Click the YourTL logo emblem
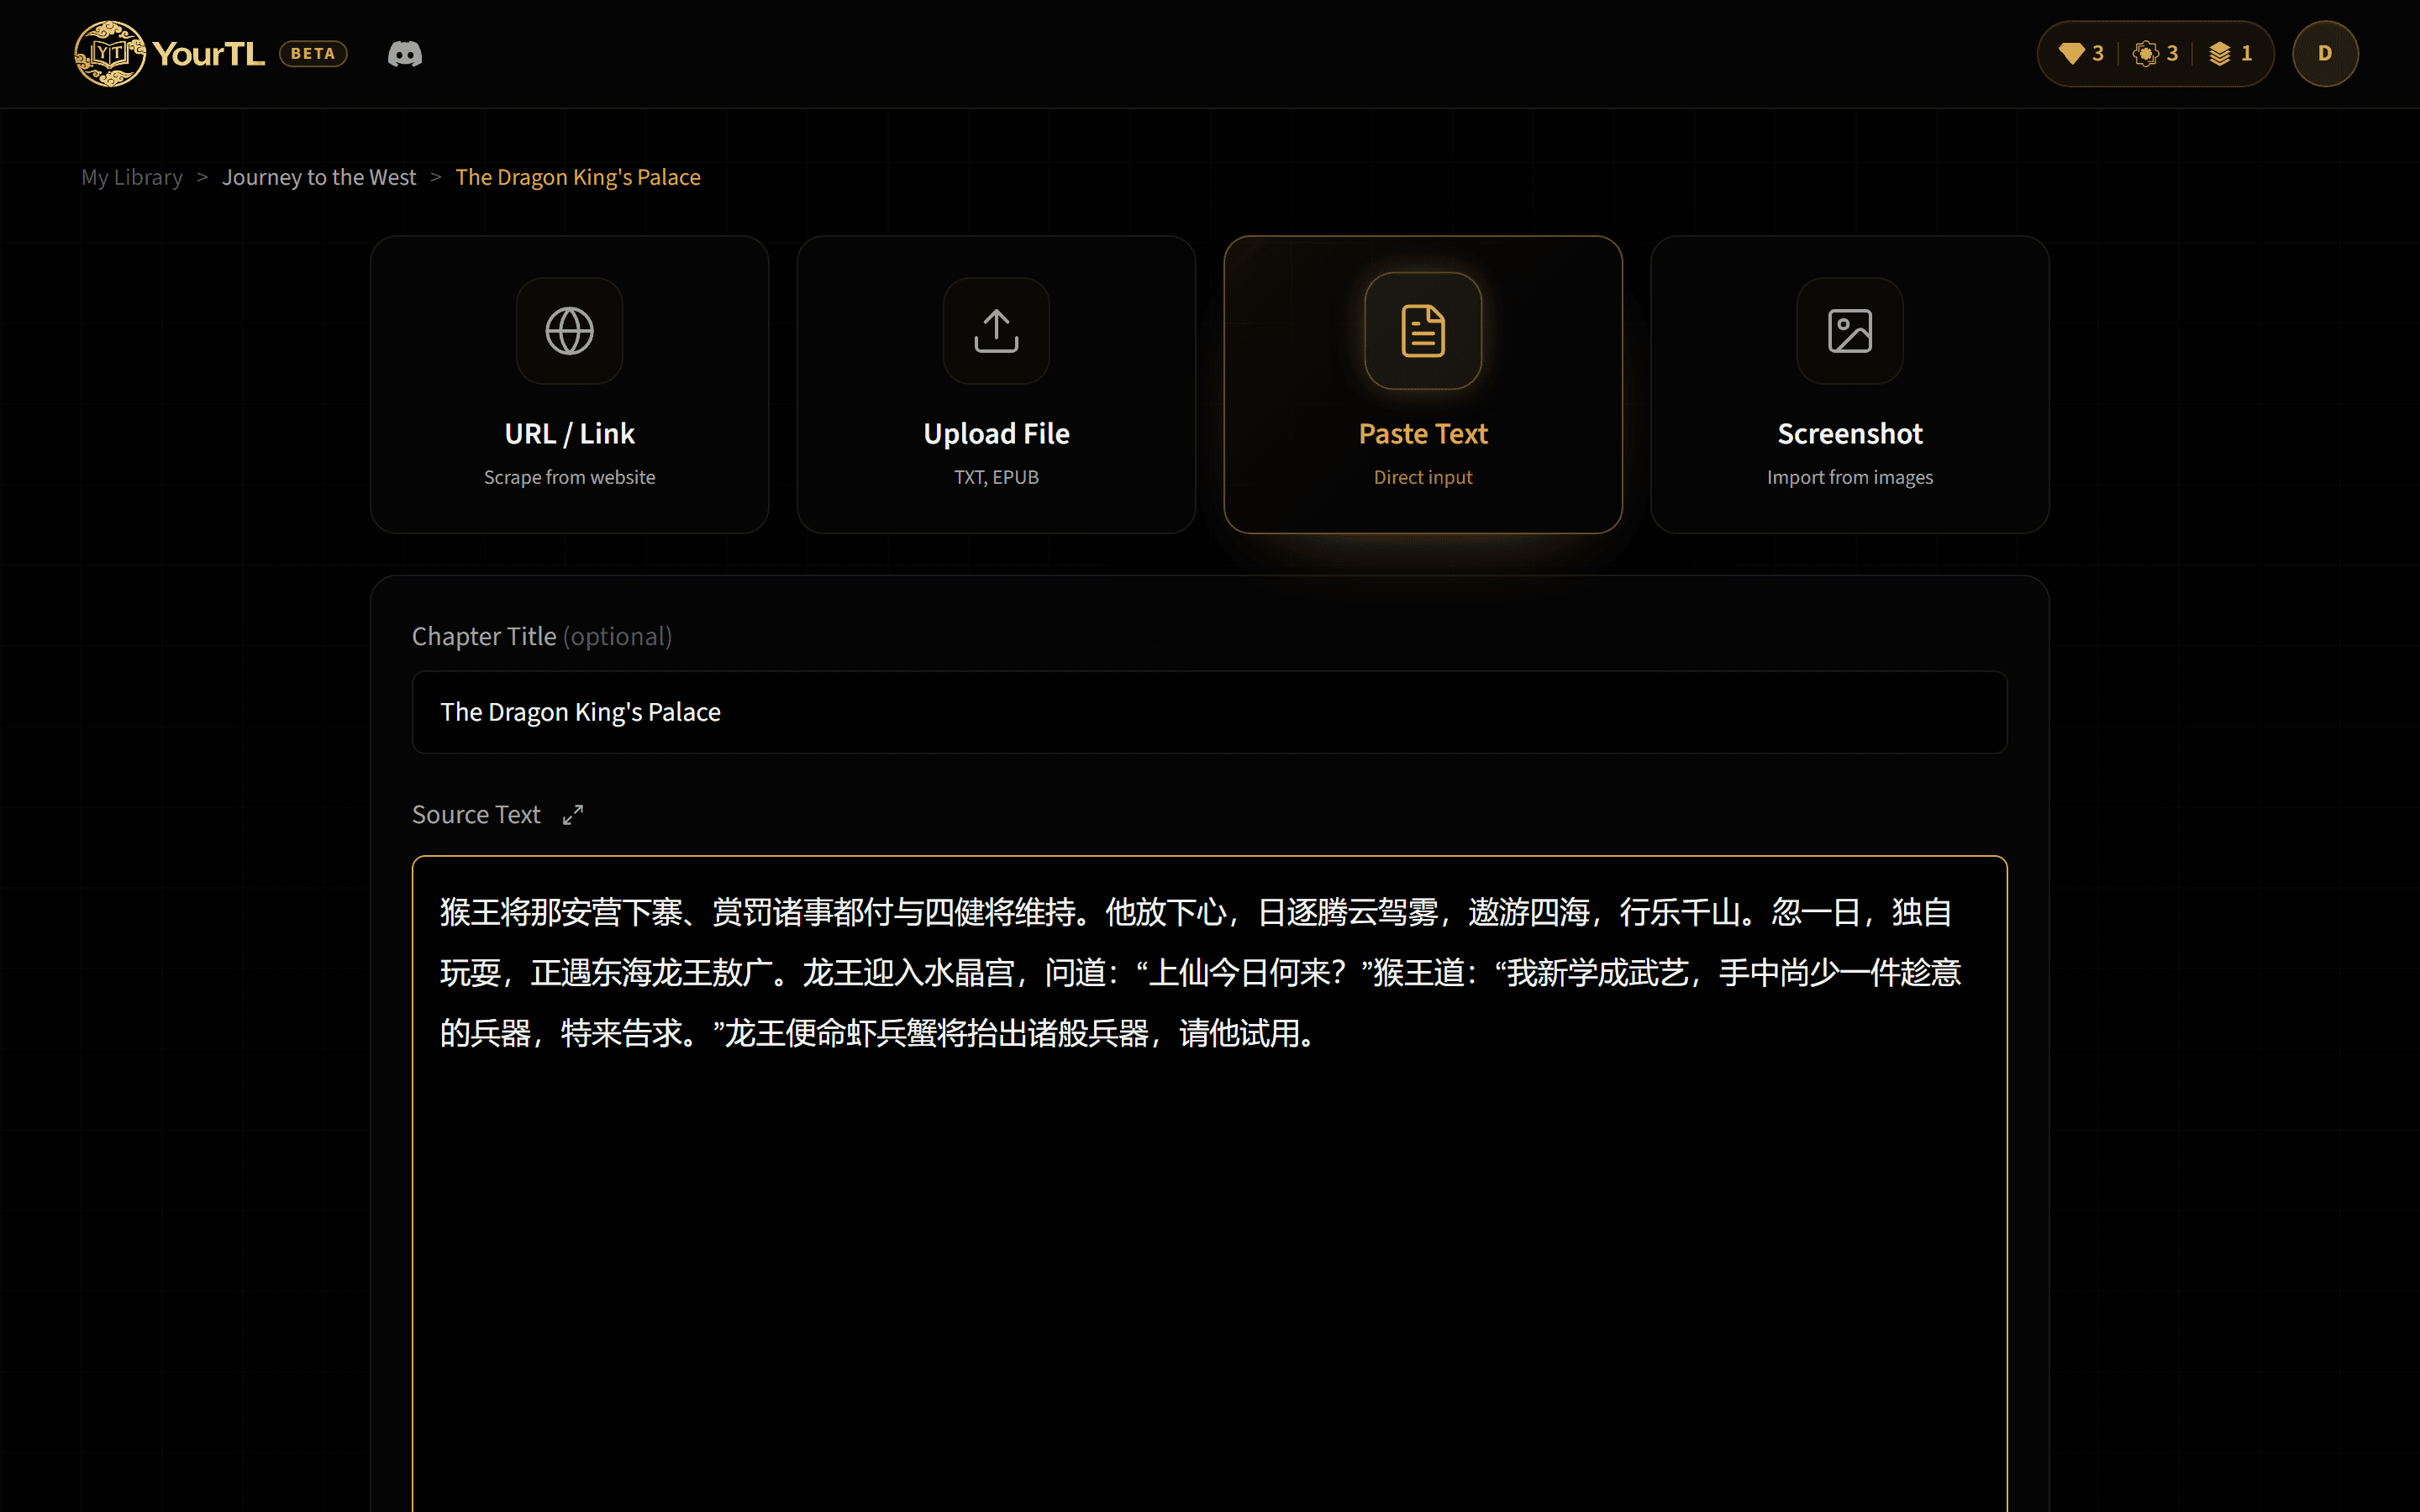Screen dimensions: 2420x1512 pos(110,54)
